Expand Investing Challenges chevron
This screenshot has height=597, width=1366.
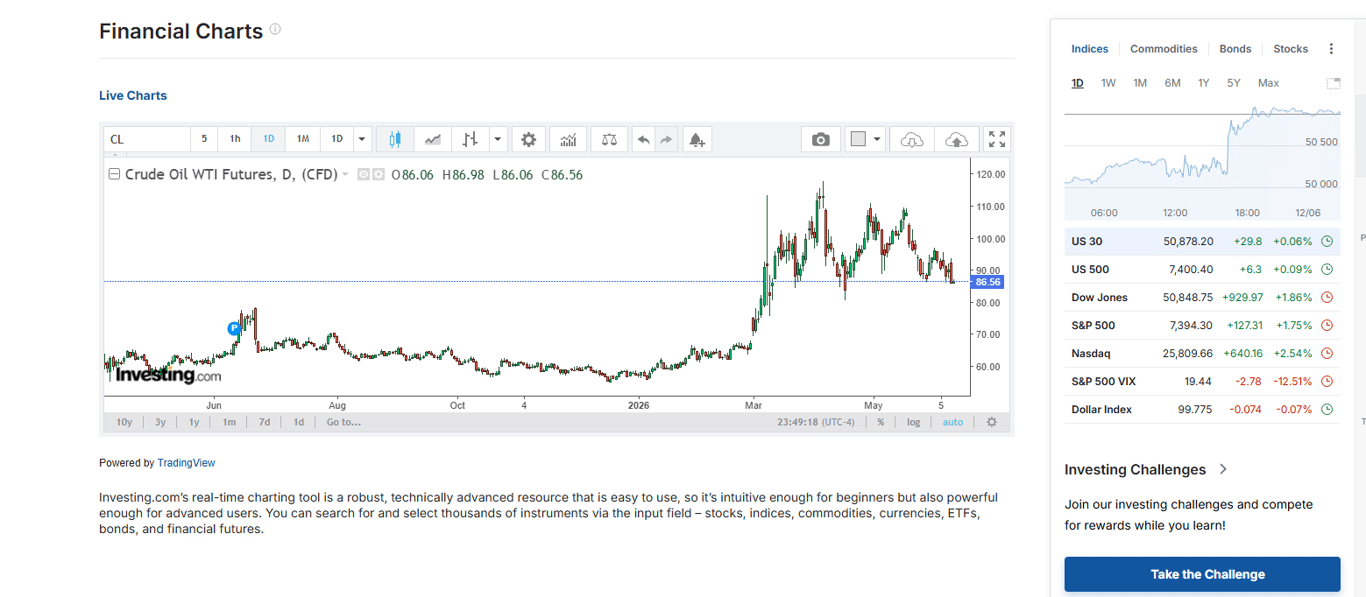(1223, 469)
